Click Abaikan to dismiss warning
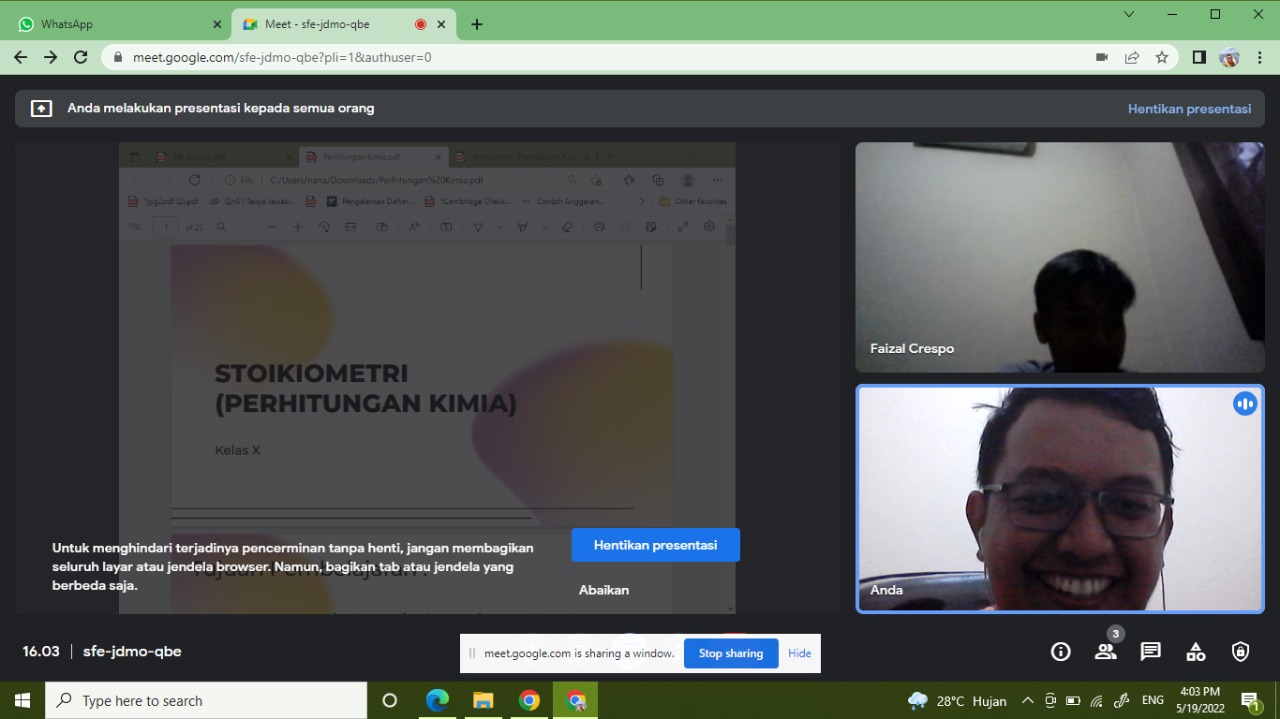The image size is (1280, 719). (604, 590)
